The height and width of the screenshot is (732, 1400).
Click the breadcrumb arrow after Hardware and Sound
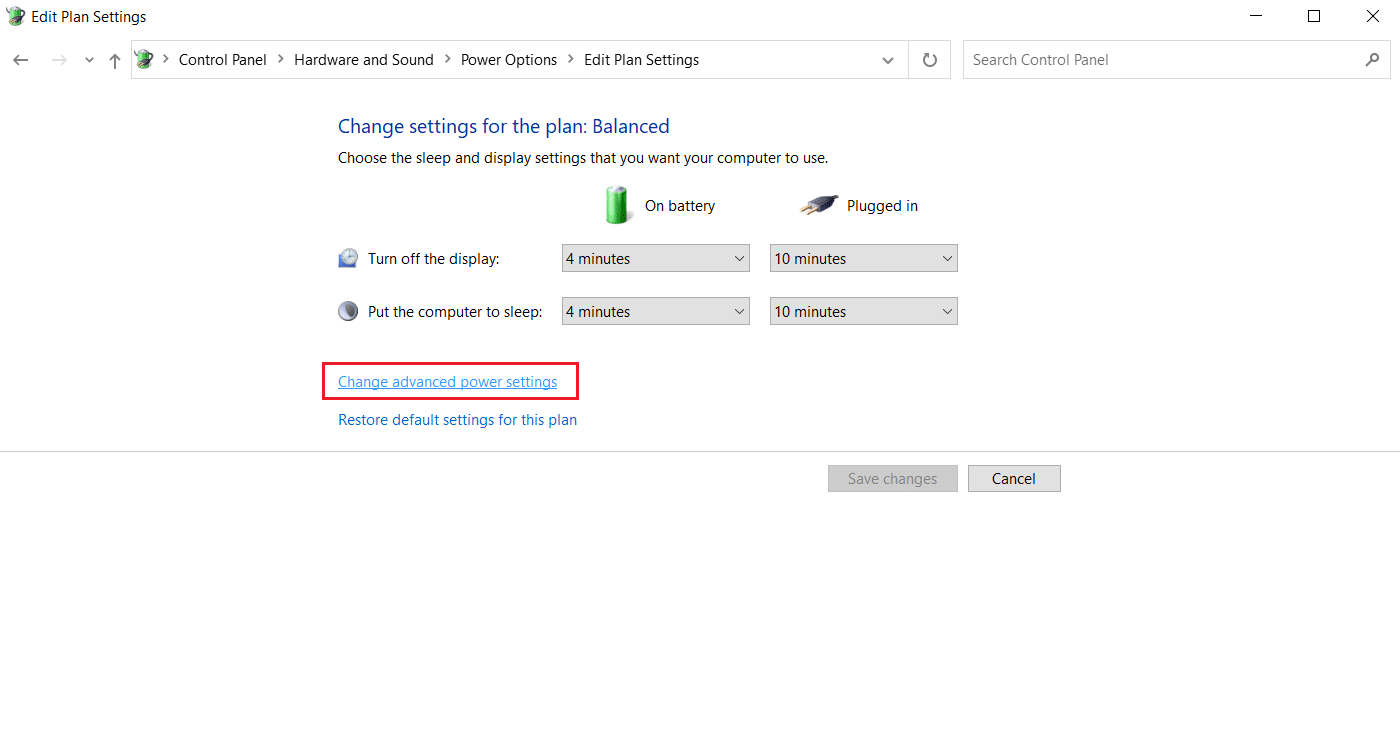447,60
